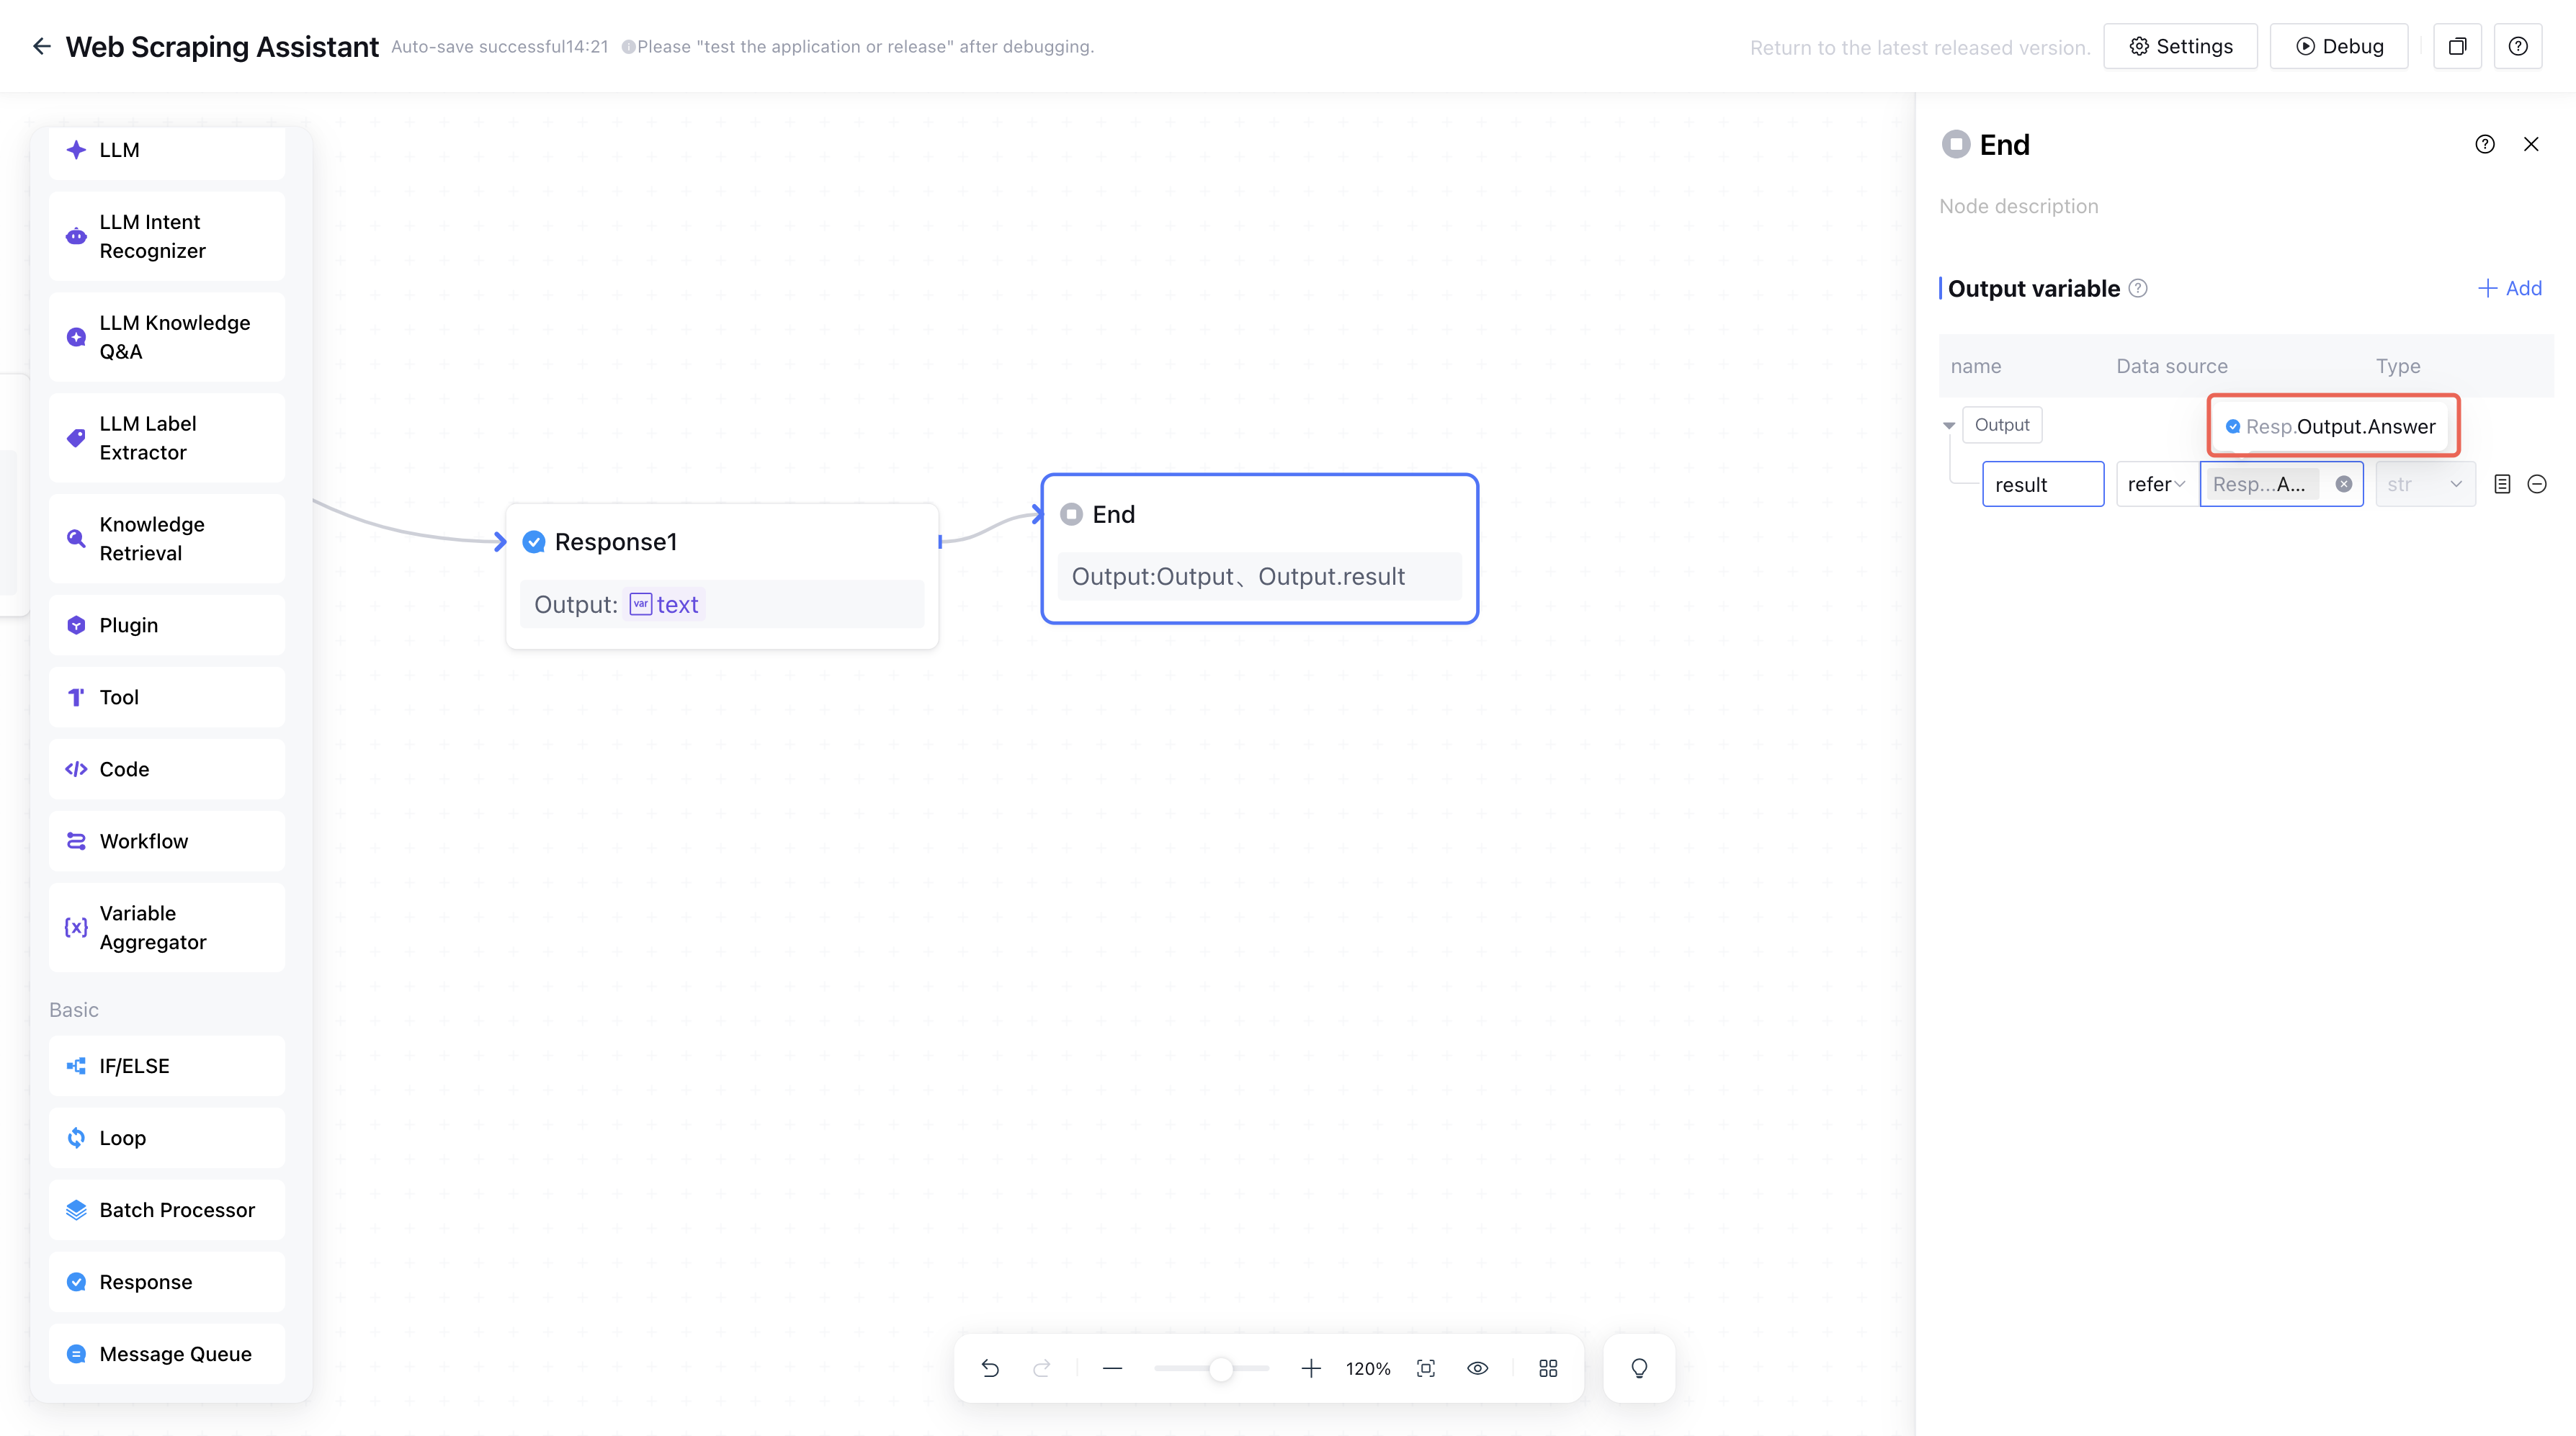Collapse the Output variable tree arrow
Image resolution: width=2576 pixels, height=1436 pixels.
point(1949,425)
